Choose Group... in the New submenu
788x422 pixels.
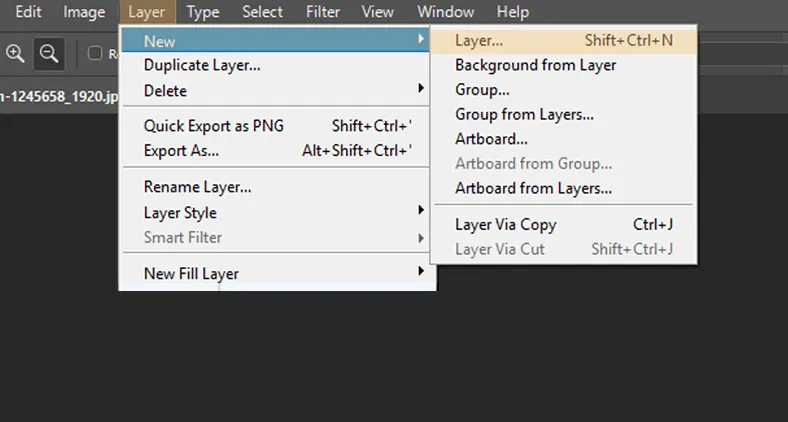pos(564,90)
